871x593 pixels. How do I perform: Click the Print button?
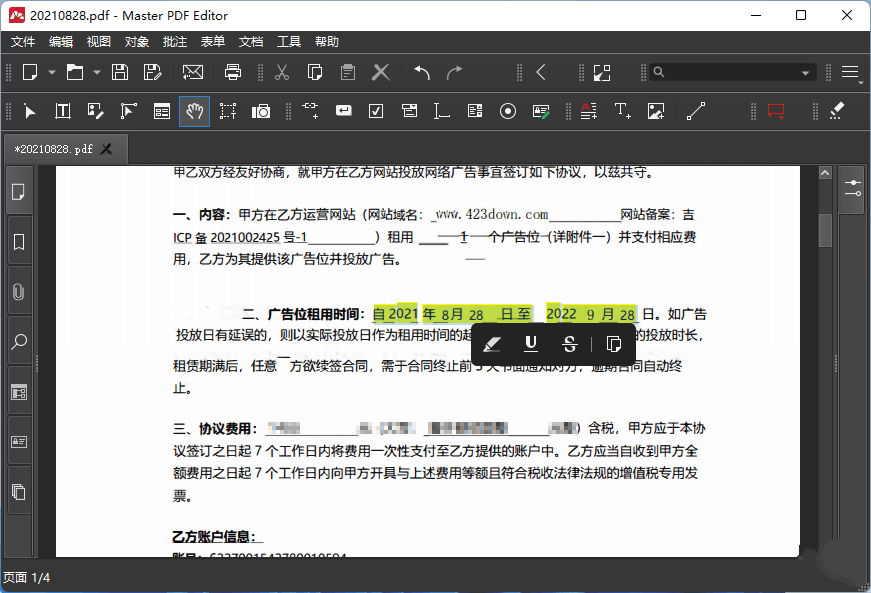click(232, 72)
